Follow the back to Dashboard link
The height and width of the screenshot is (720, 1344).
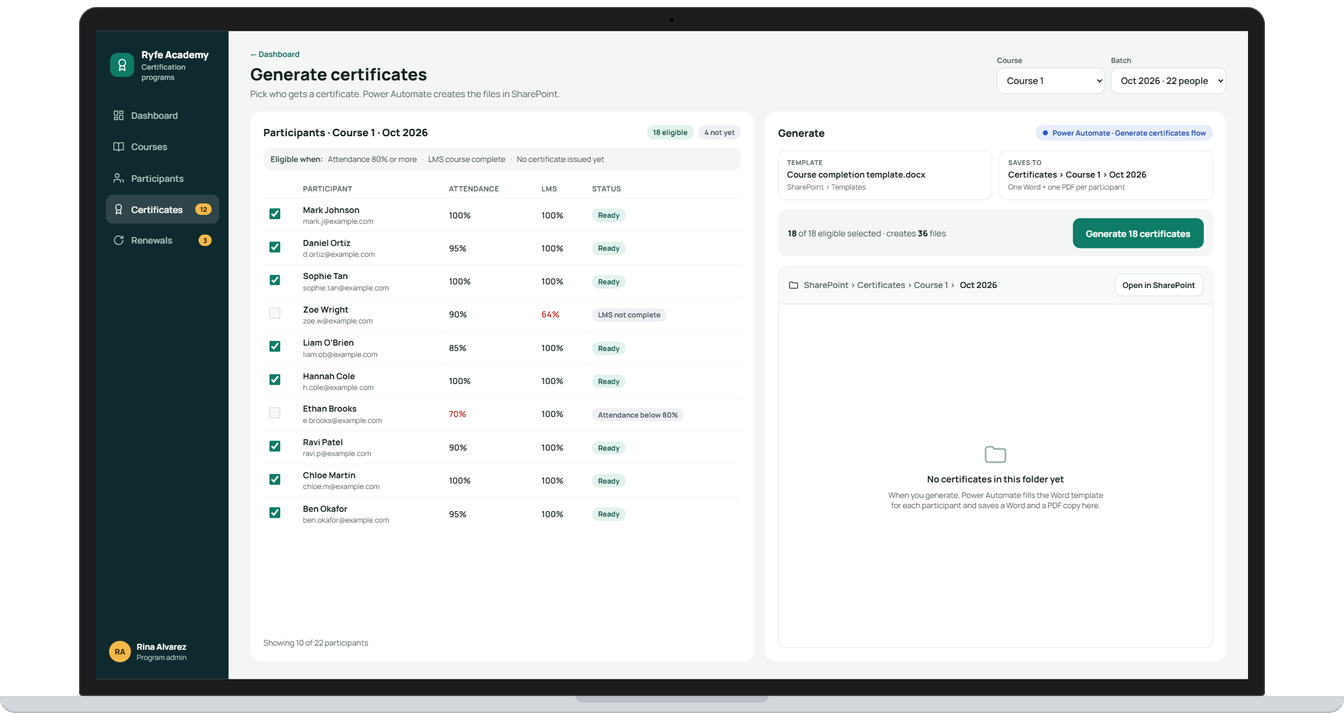275,54
